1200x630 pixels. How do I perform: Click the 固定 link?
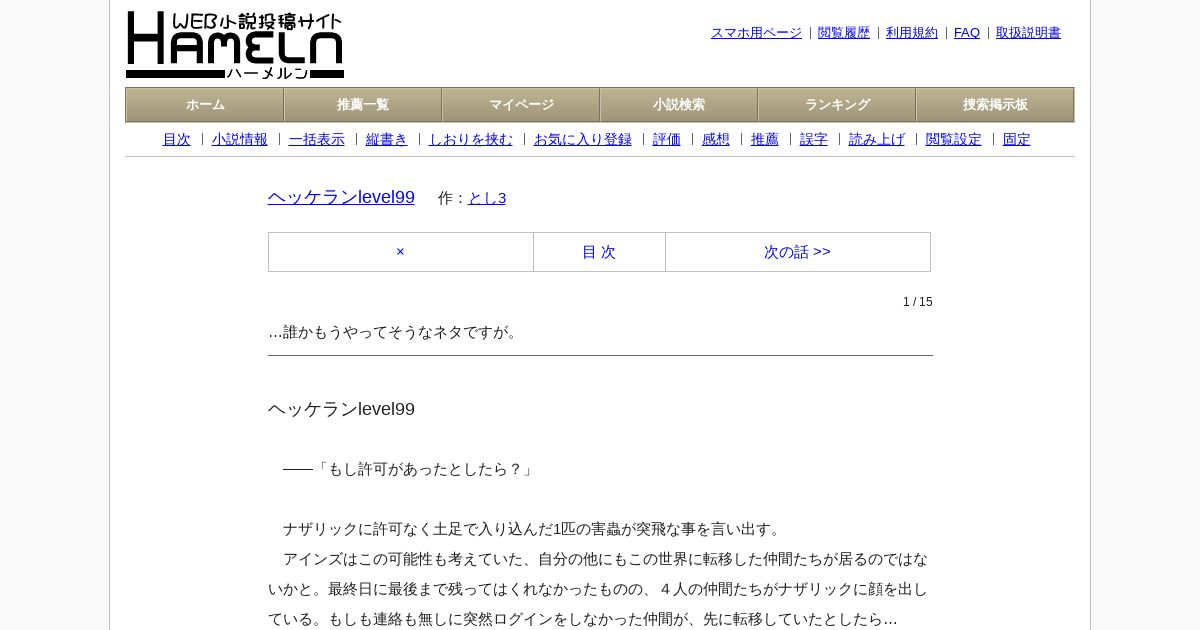pos(1017,140)
